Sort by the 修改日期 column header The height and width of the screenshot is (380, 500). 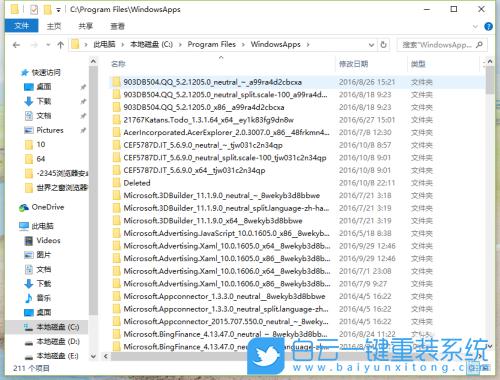pos(354,64)
